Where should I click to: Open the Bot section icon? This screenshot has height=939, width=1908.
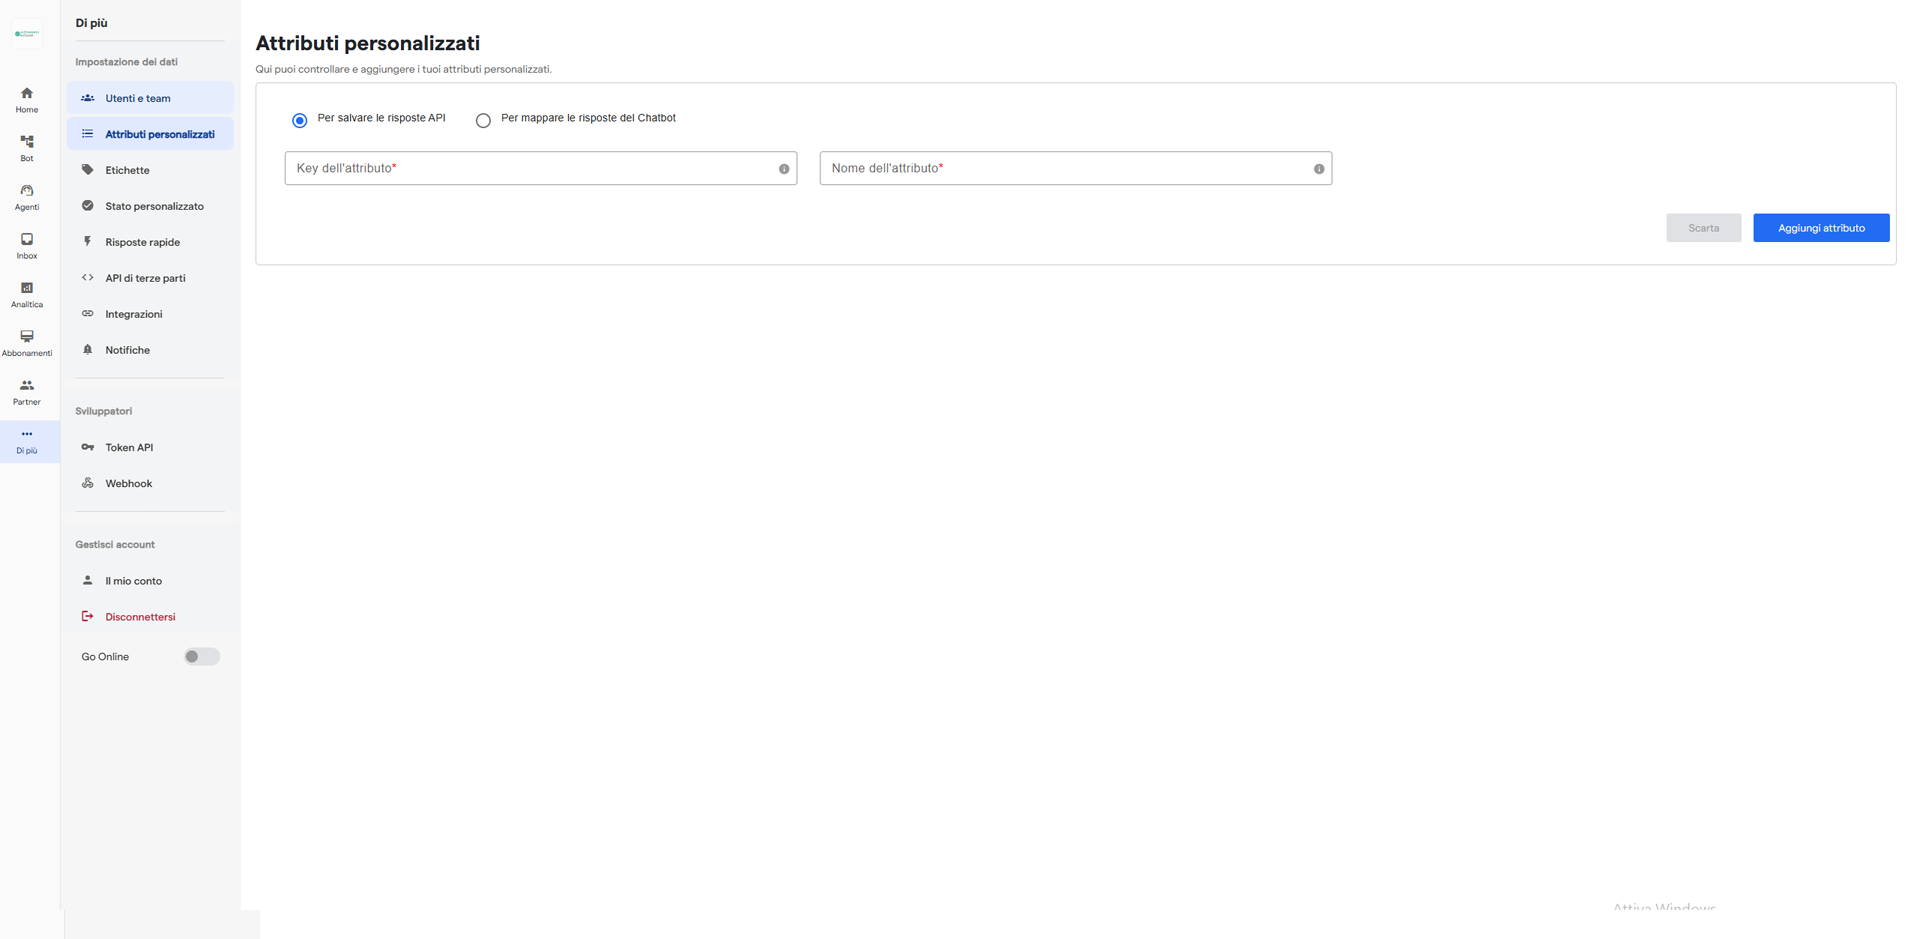tap(27, 142)
